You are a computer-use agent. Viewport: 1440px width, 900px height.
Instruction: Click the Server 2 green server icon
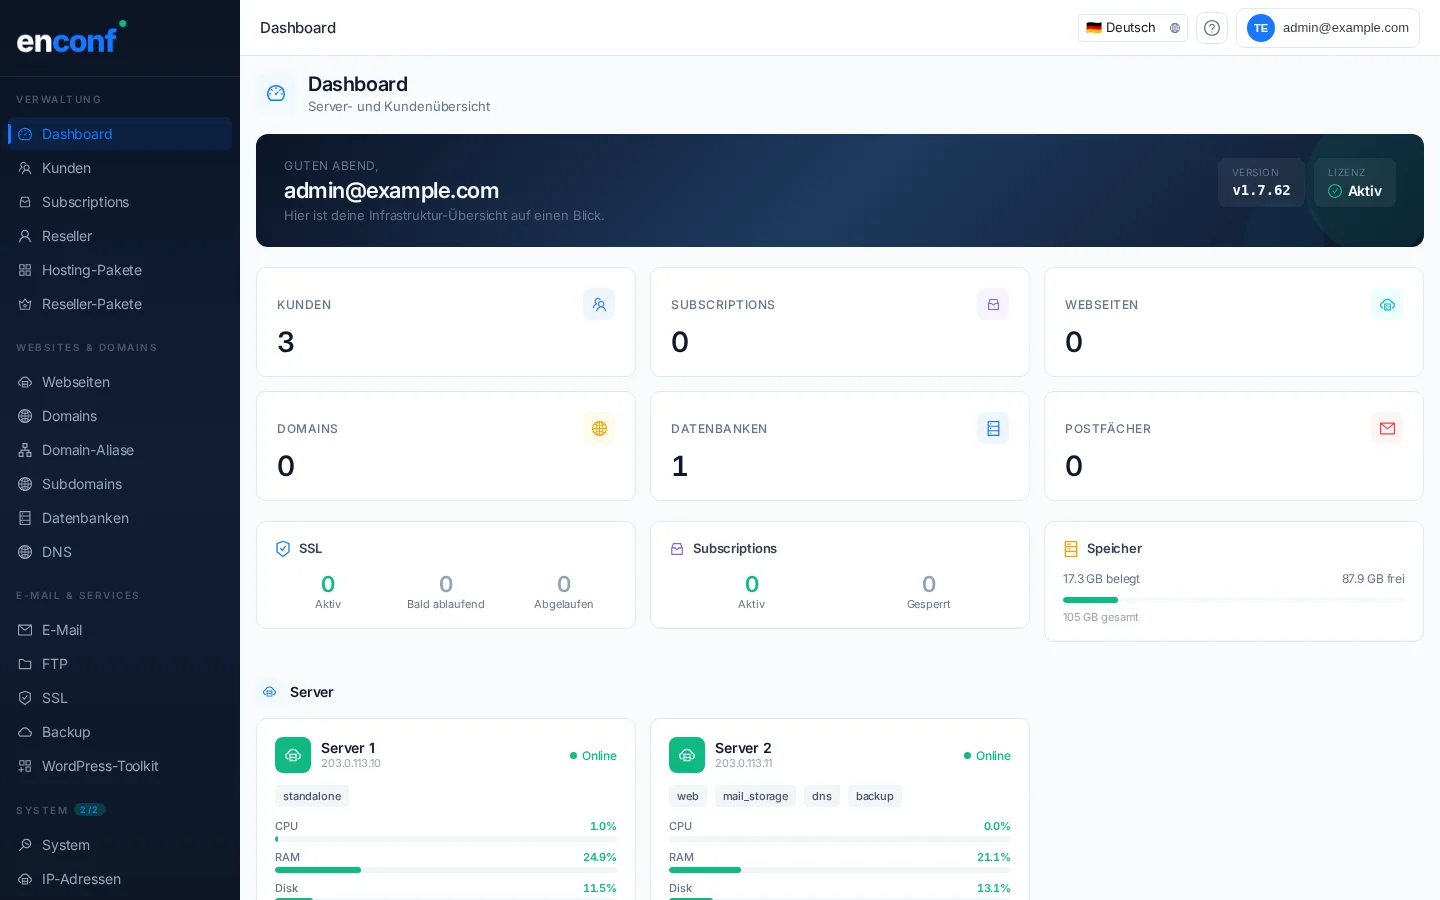click(687, 755)
